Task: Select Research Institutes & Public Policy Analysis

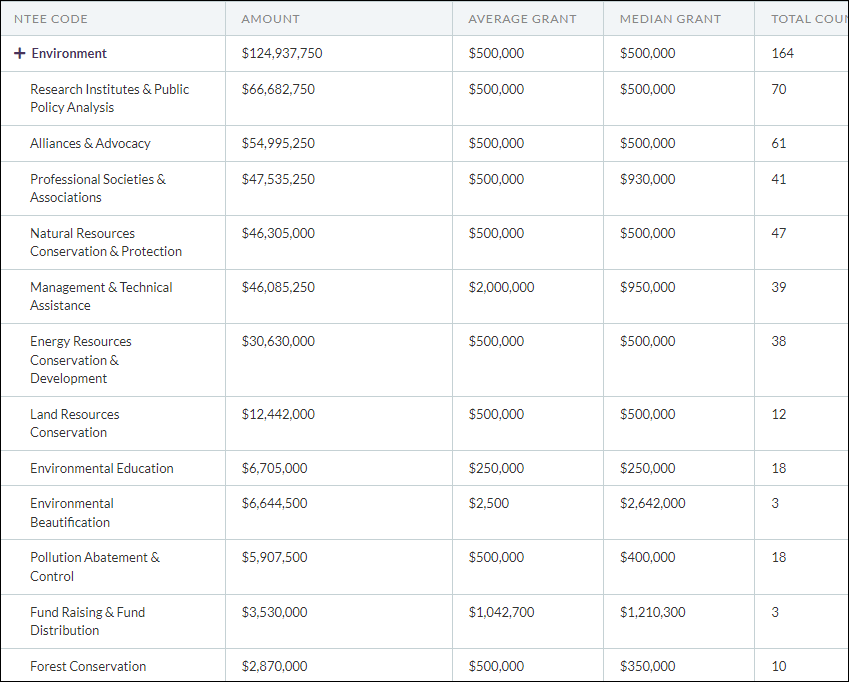Action: coord(110,98)
